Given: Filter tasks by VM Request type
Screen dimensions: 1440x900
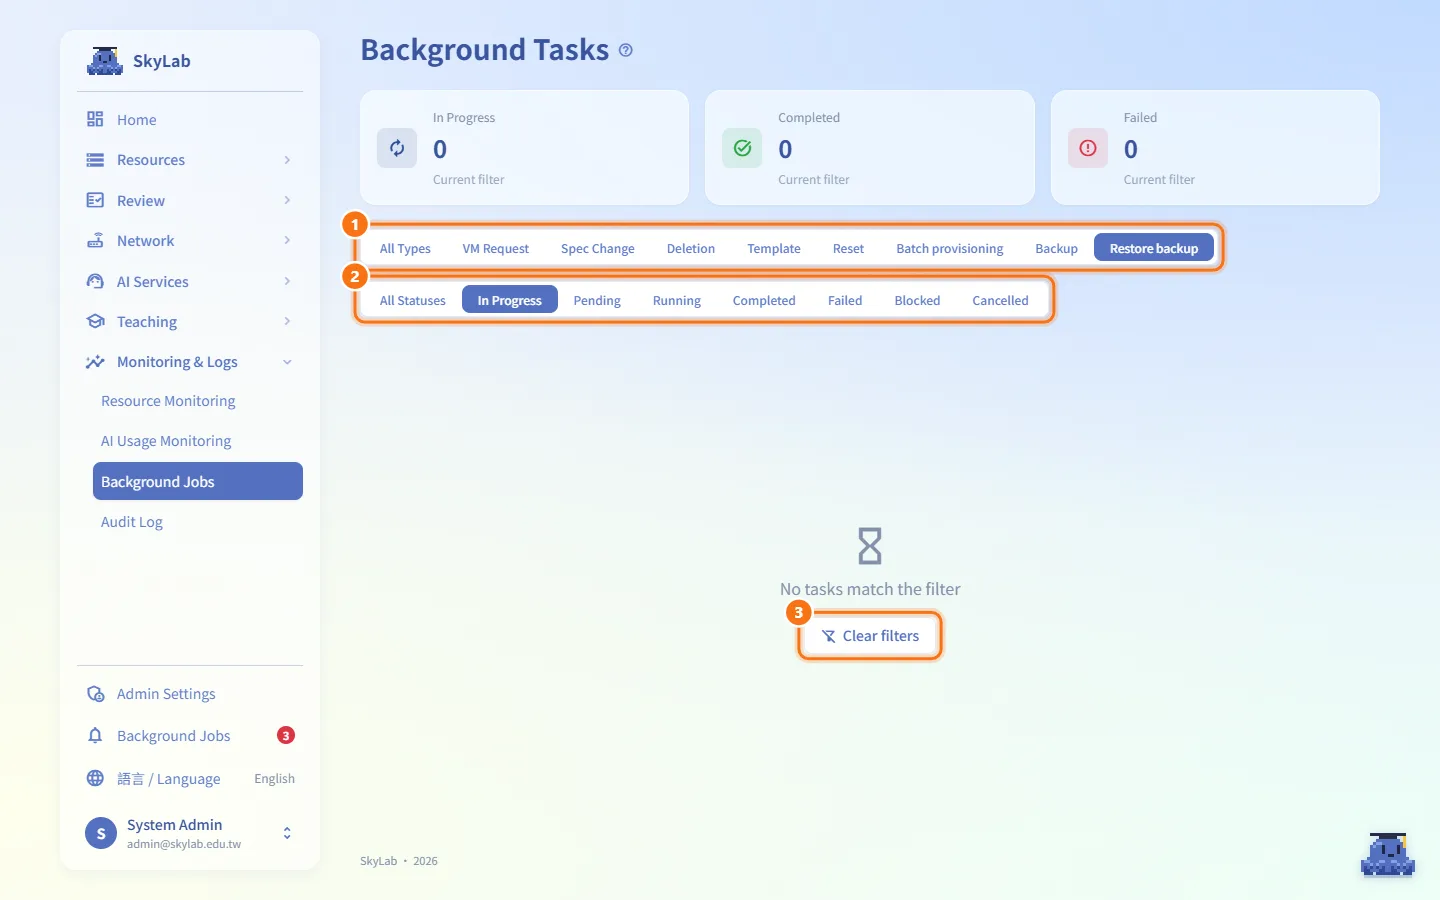Looking at the screenshot, I should click(496, 248).
